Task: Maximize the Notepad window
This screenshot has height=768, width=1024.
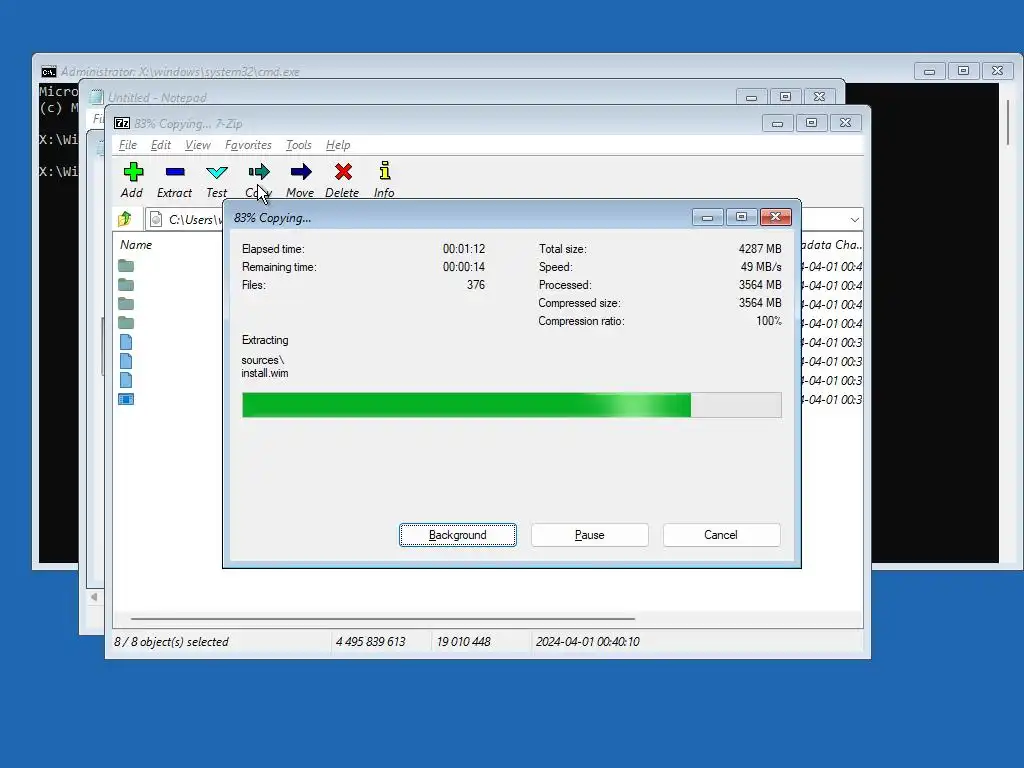Action: [x=785, y=97]
